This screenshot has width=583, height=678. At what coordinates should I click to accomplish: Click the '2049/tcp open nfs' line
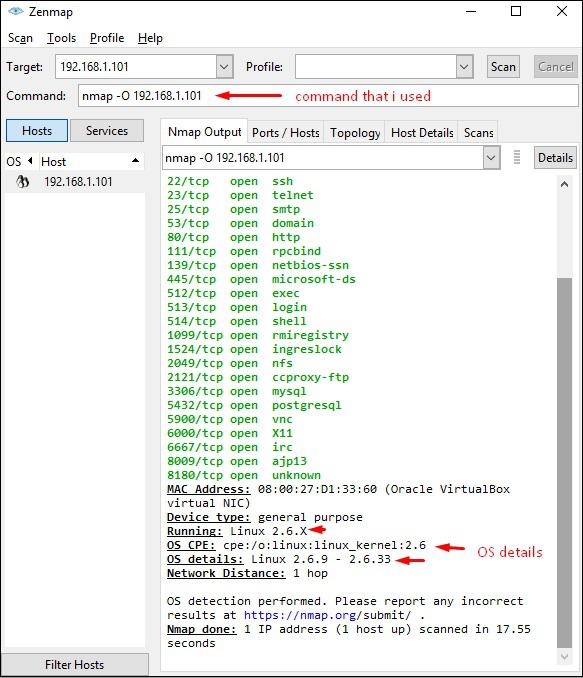(x=230, y=363)
